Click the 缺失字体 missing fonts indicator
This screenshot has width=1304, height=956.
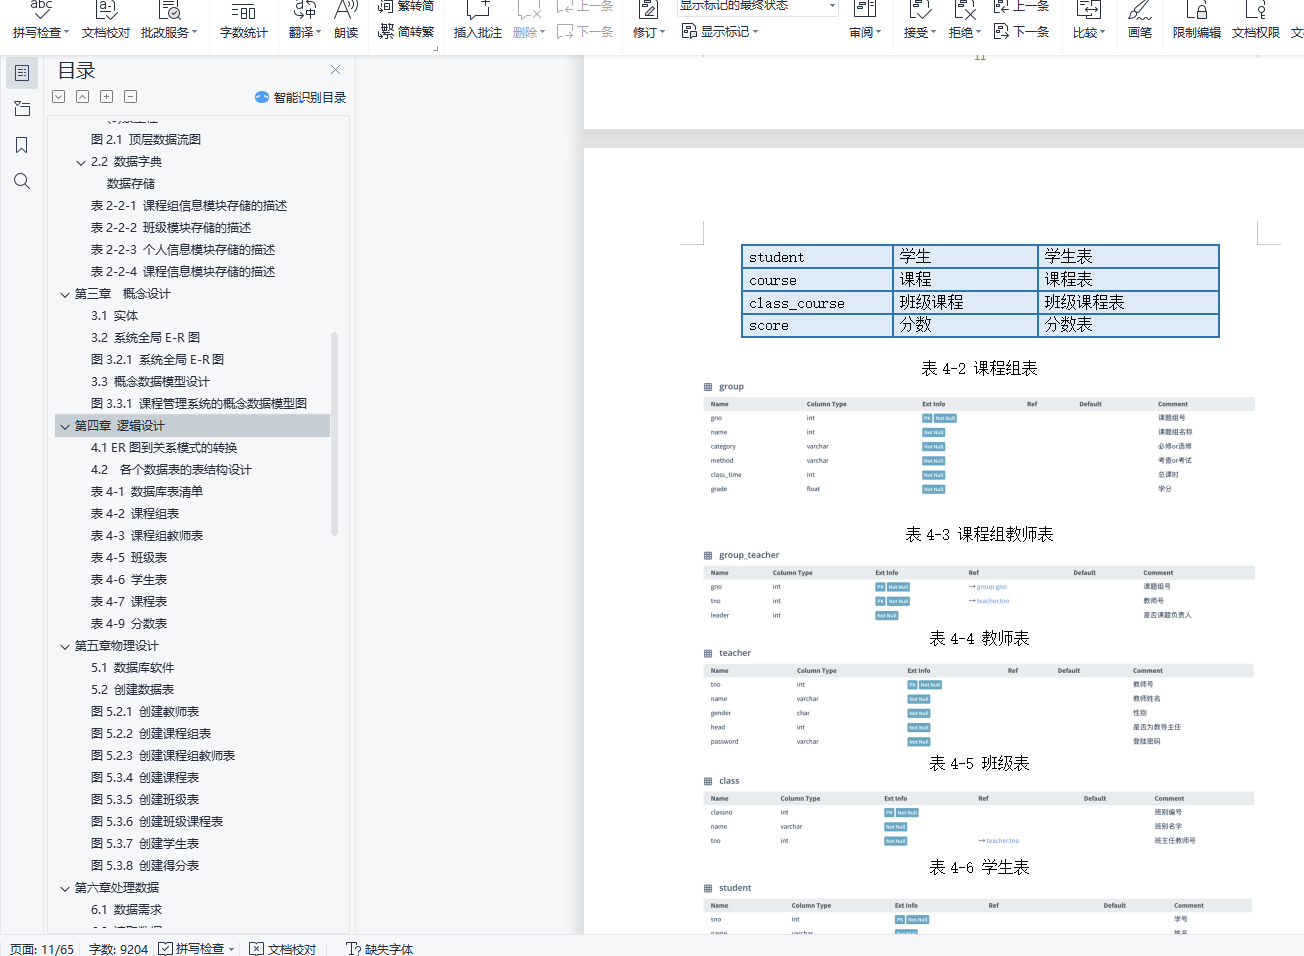[380, 948]
